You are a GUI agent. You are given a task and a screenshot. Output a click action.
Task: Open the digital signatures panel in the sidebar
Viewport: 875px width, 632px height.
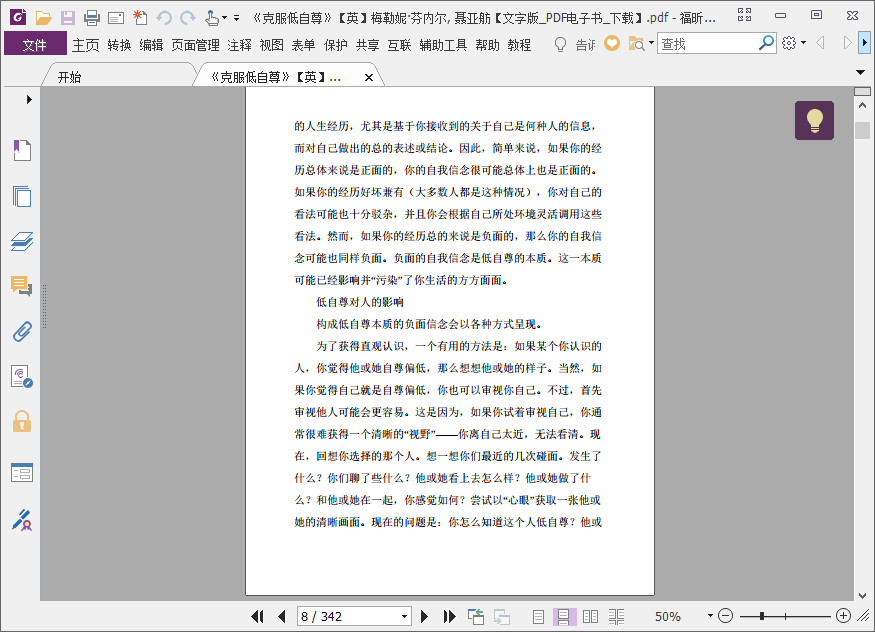click(22, 377)
